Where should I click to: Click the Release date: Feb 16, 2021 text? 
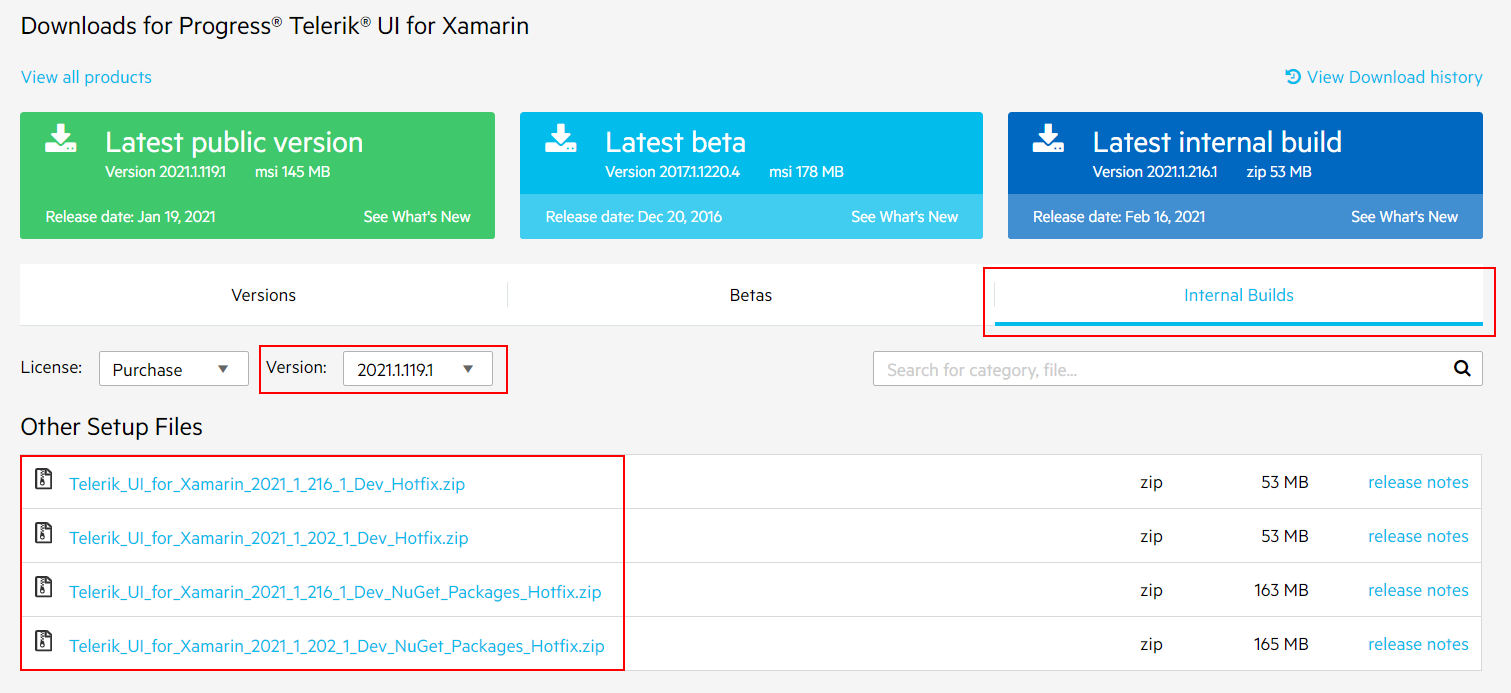click(1119, 216)
